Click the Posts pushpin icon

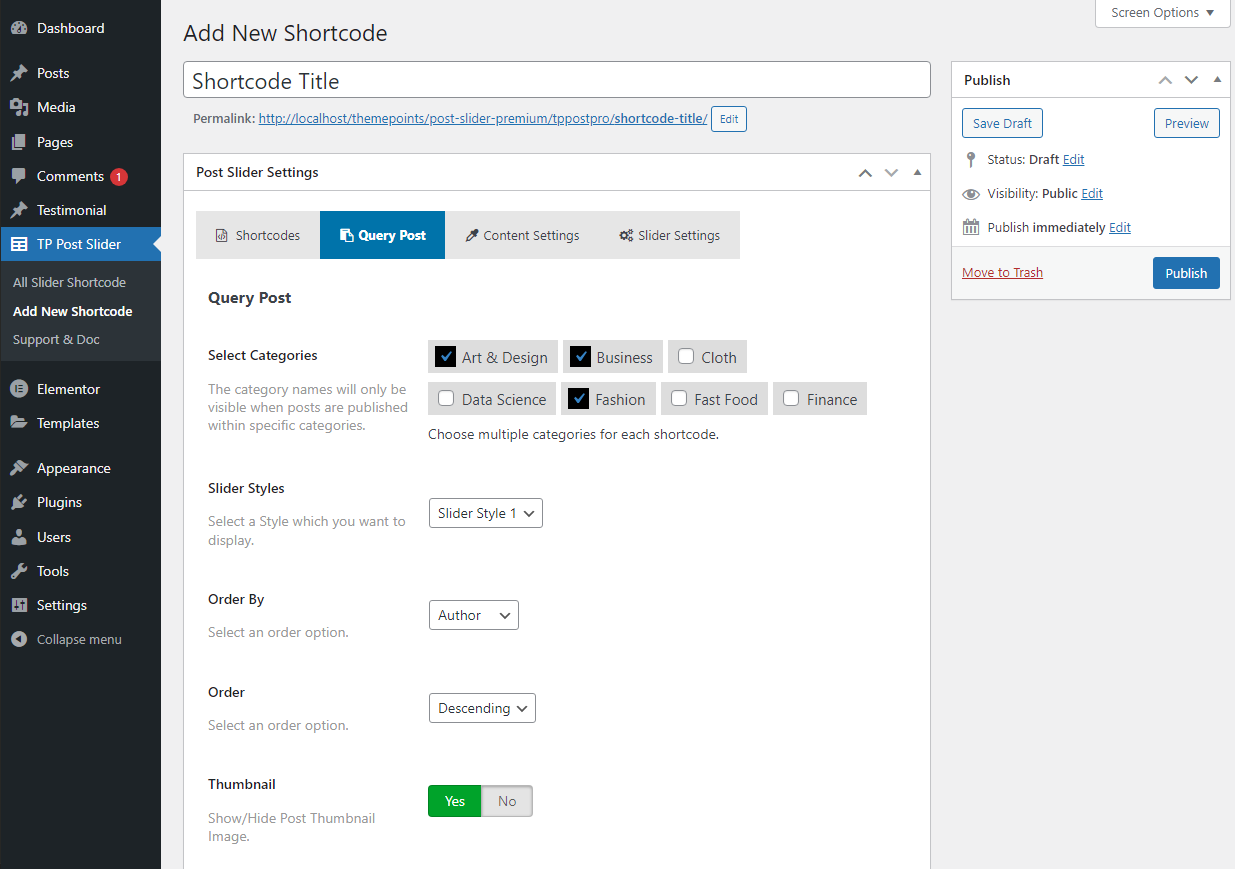18,73
